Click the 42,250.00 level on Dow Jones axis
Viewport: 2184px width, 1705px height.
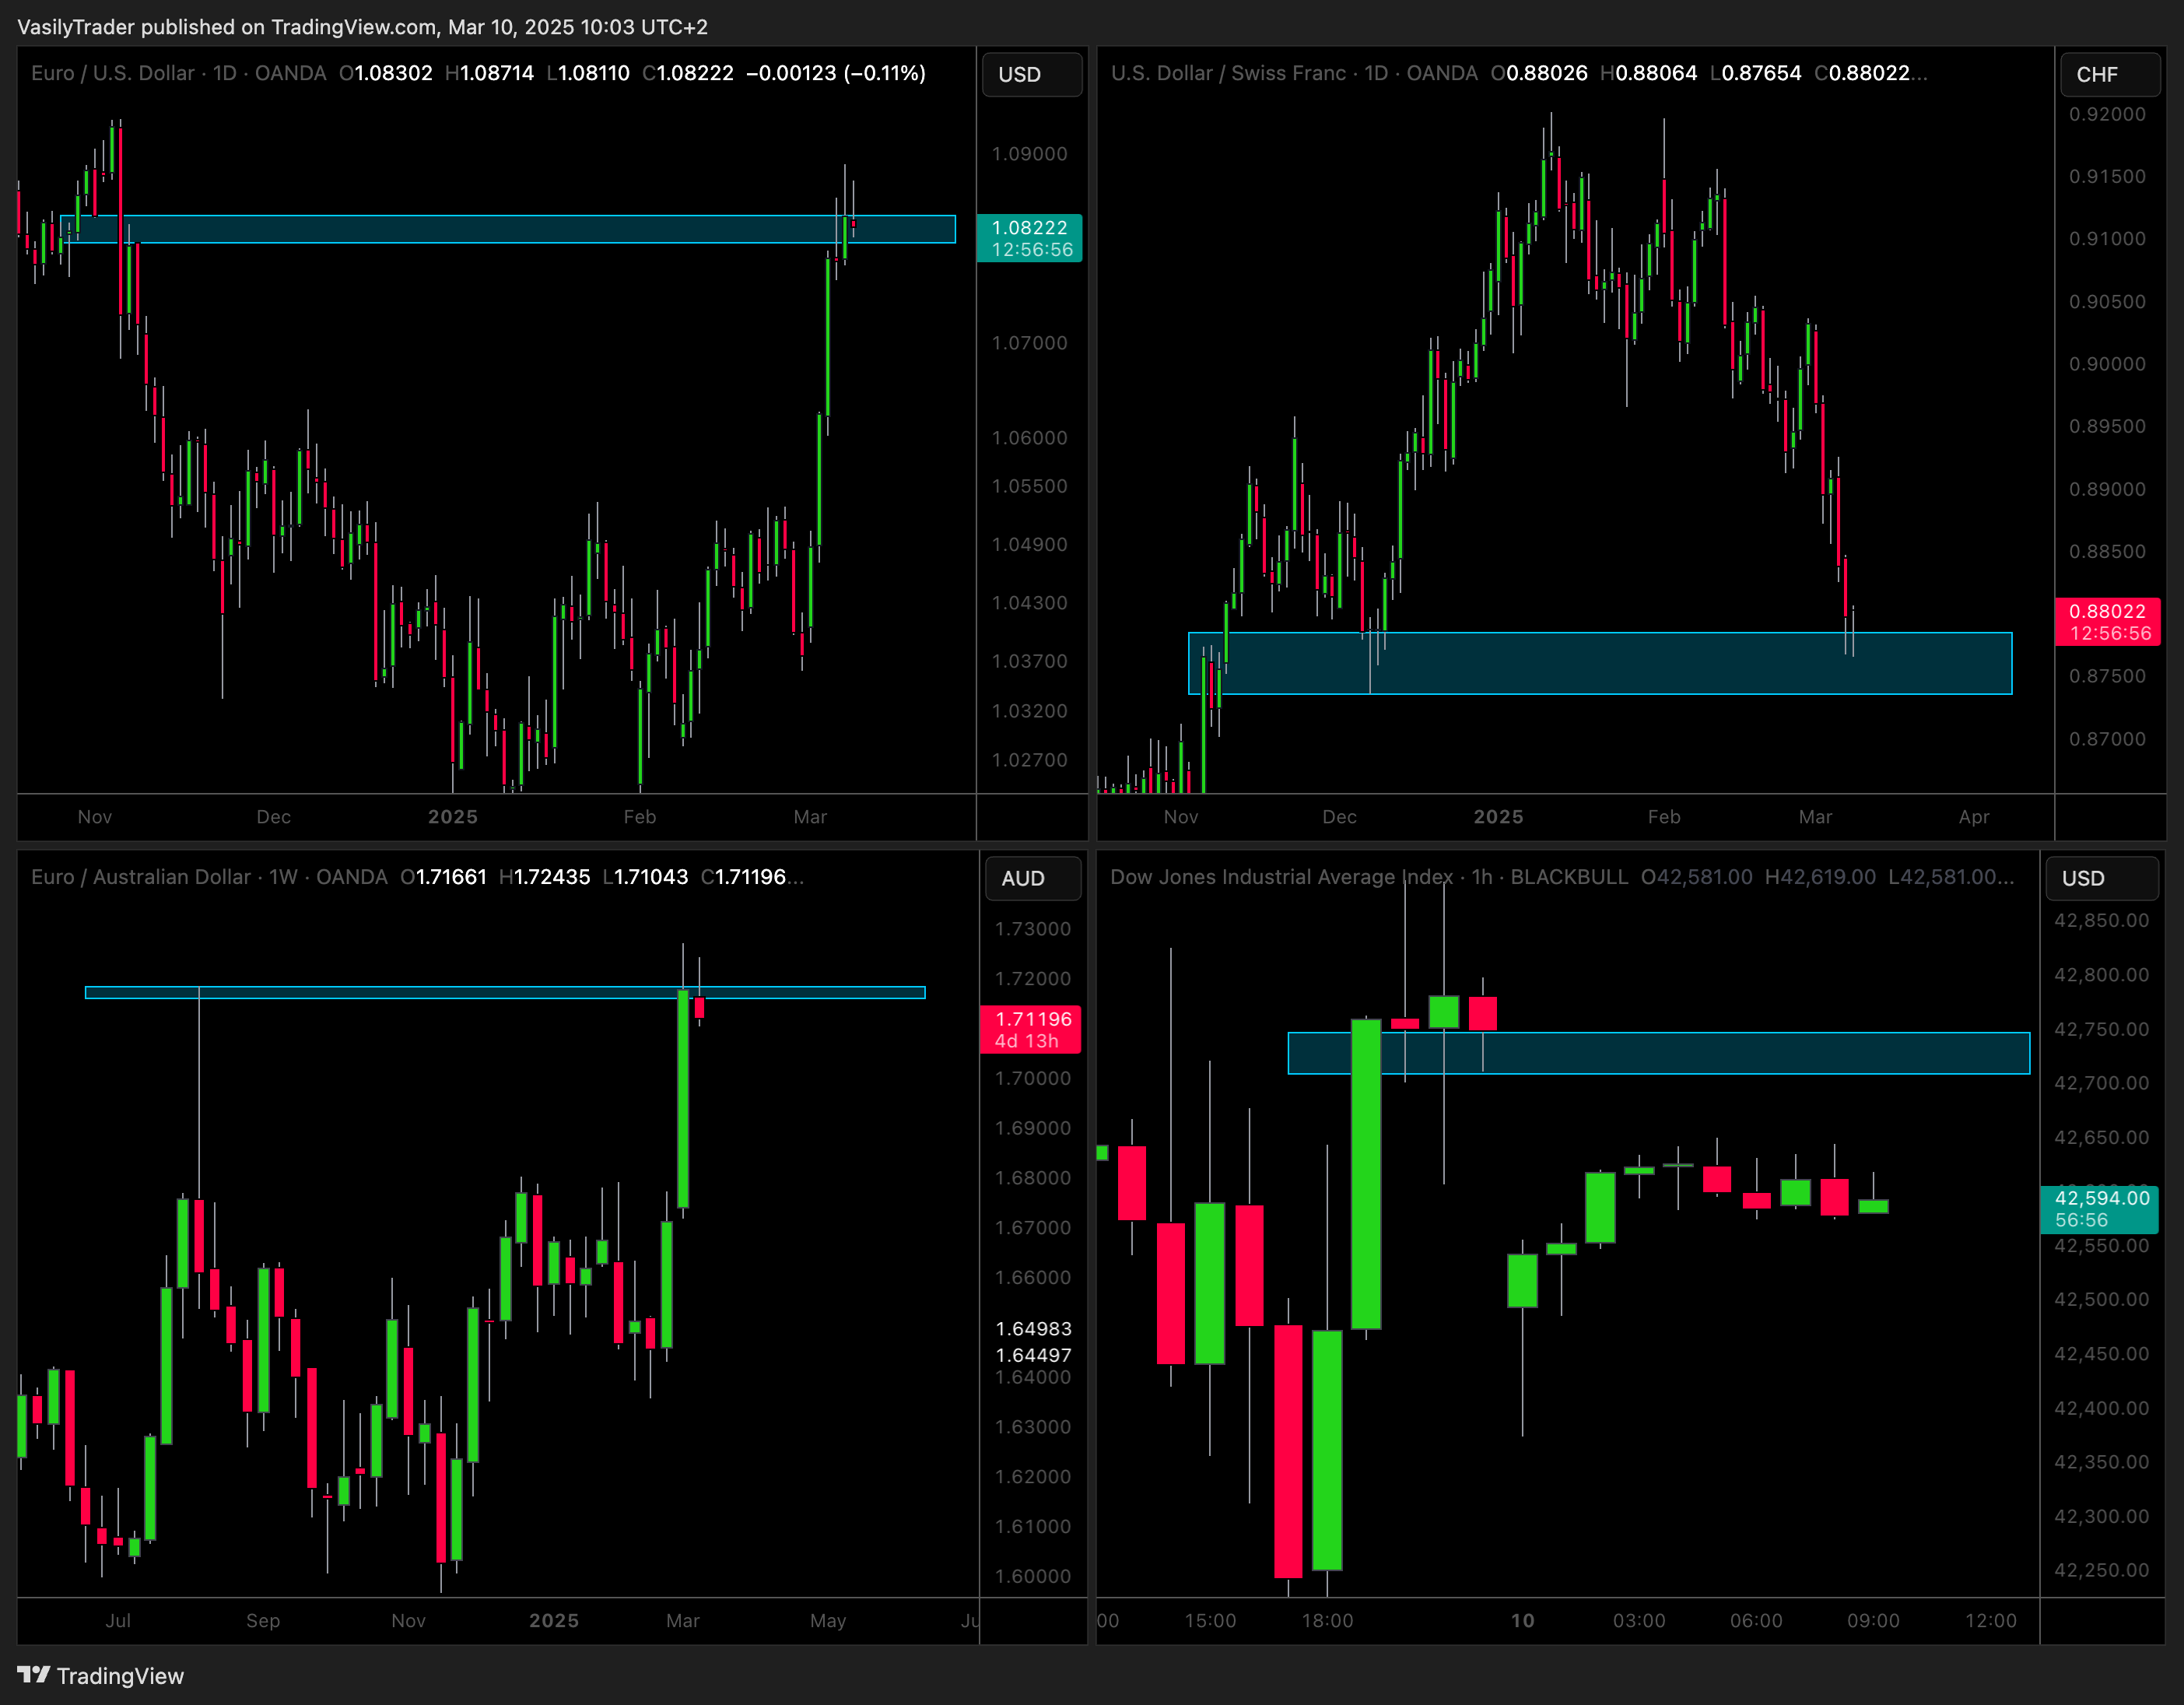coord(2101,1570)
